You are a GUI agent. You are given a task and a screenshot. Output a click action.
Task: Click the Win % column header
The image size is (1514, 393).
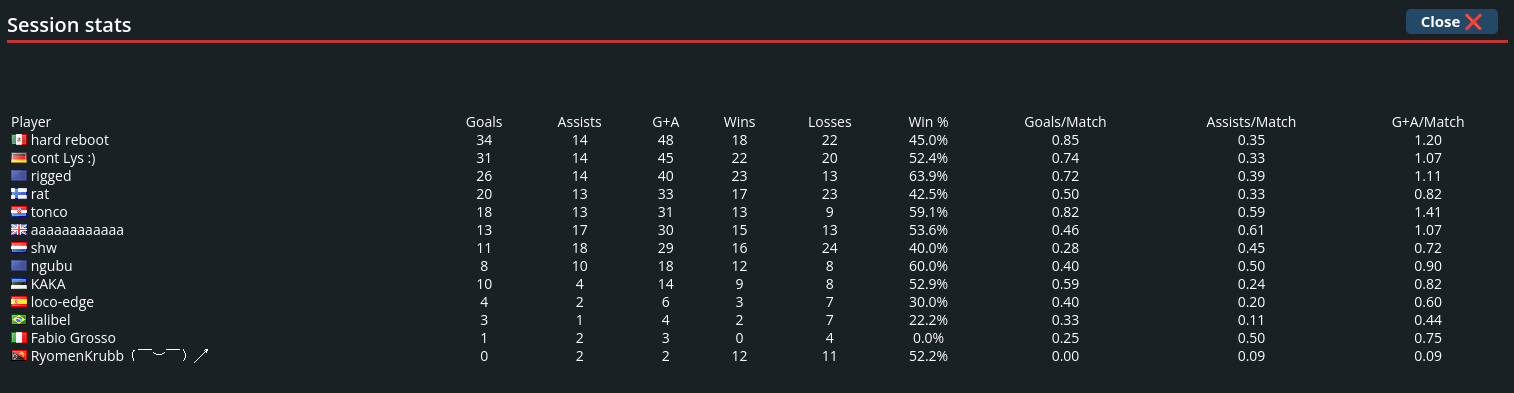point(928,122)
